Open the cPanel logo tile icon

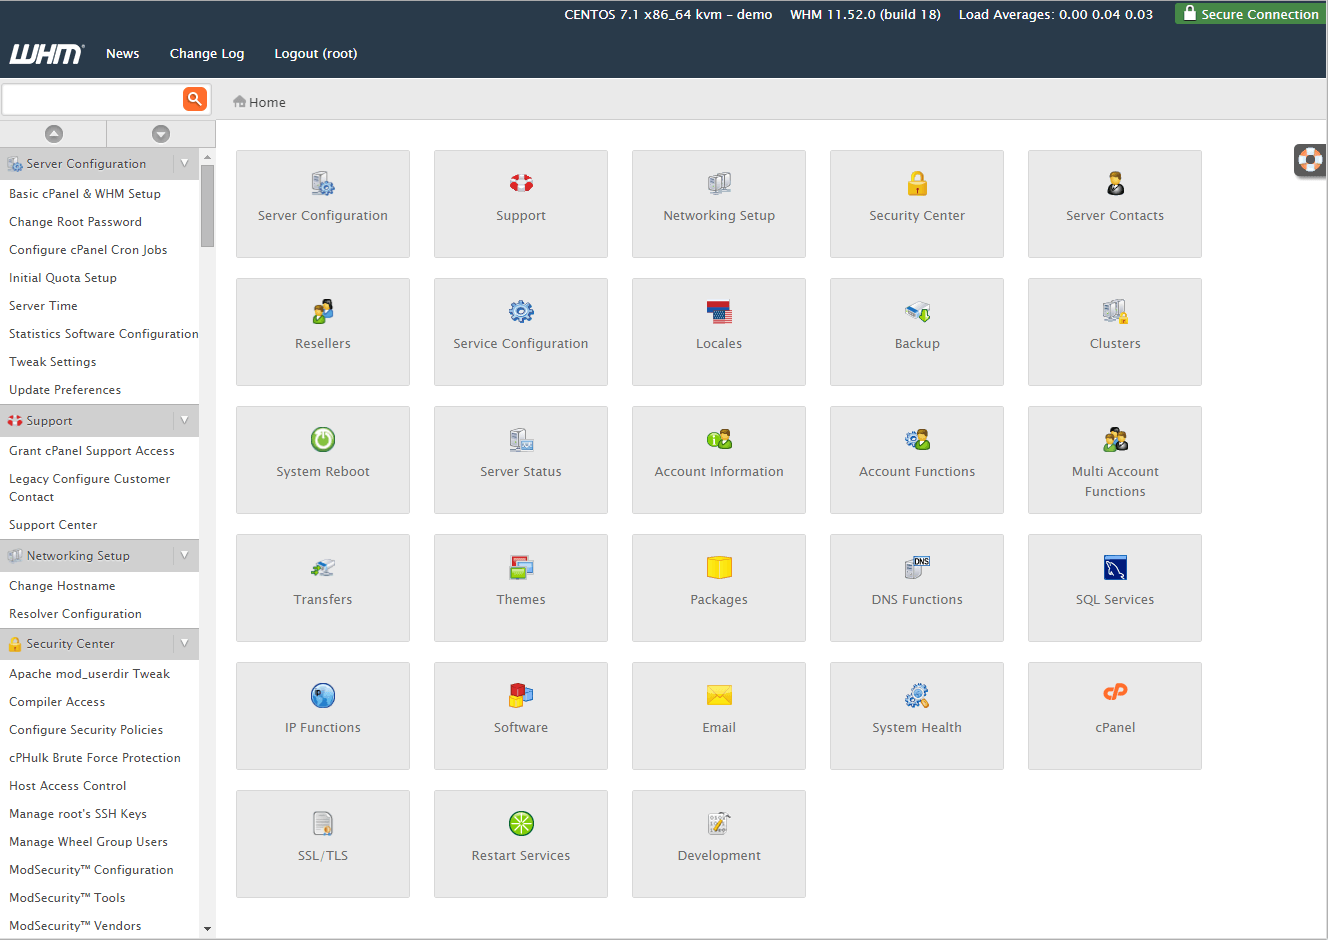coord(1115,692)
